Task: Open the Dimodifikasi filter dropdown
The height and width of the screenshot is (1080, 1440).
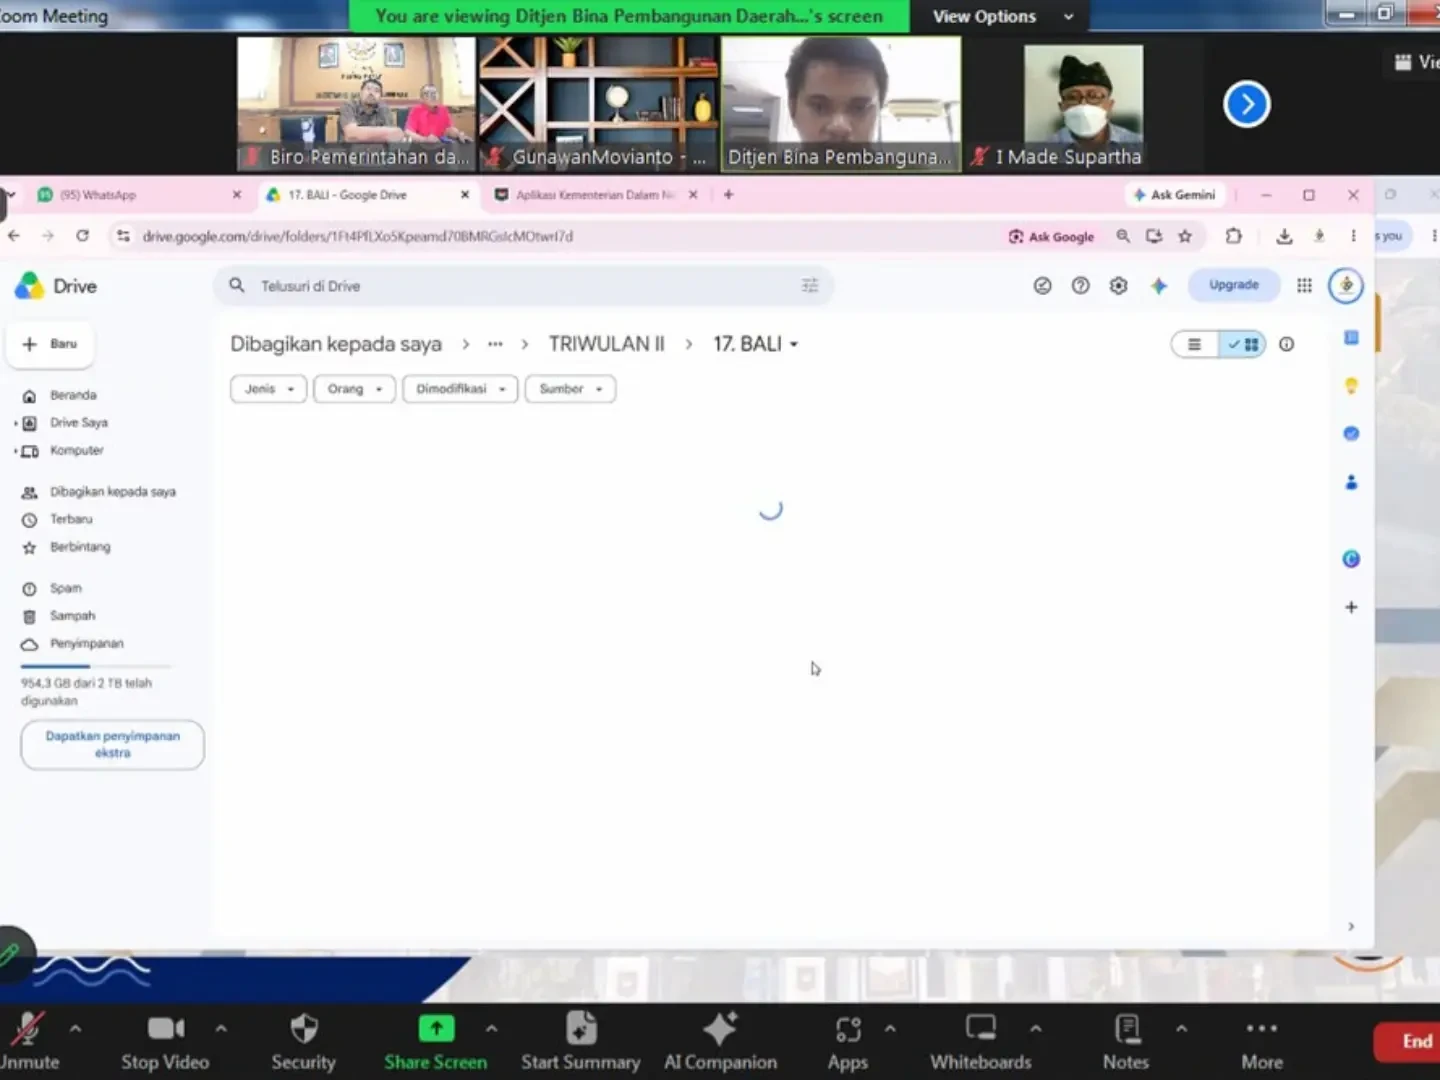Action: tap(460, 389)
